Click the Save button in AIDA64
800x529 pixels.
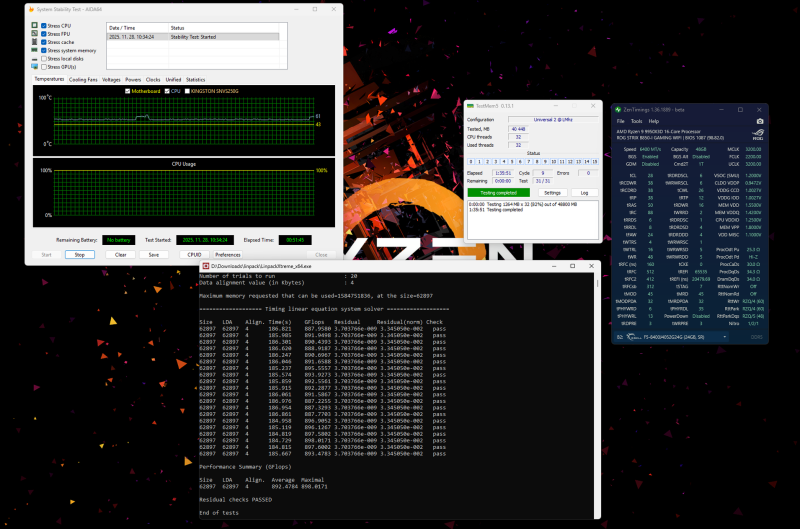(x=154, y=255)
